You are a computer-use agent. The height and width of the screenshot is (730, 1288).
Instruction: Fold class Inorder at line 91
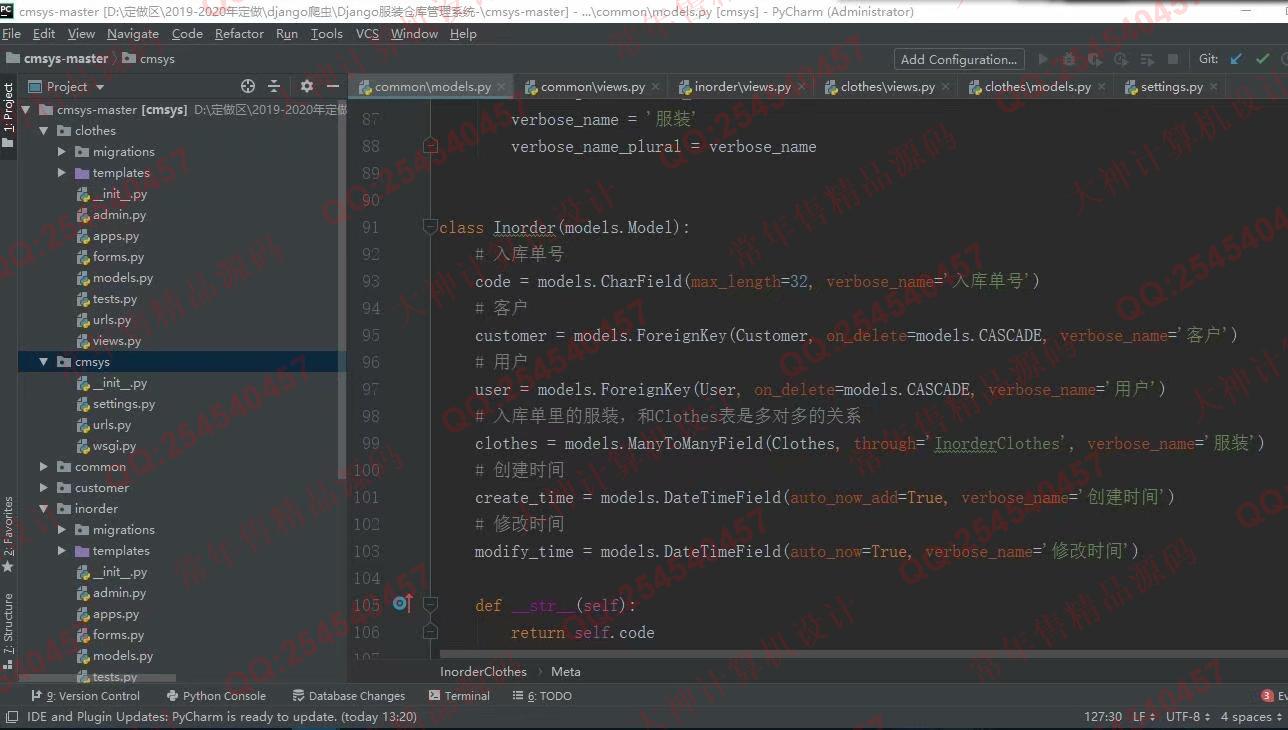click(x=430, y=227)
